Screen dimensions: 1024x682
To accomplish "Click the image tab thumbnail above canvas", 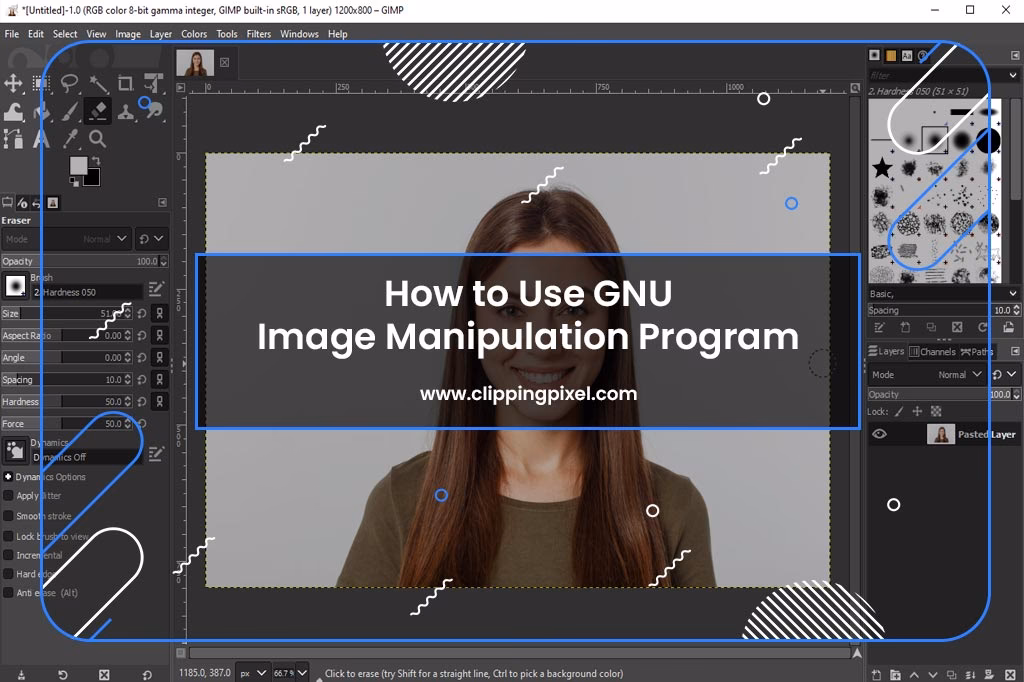I will pos(195,63).
